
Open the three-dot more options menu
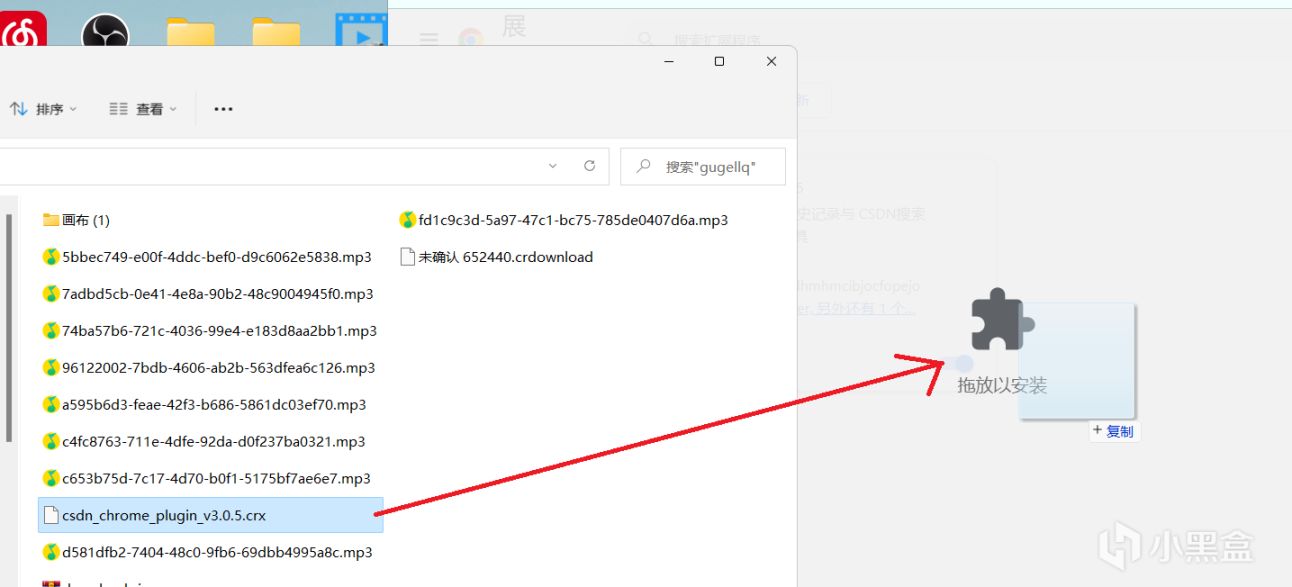(x=224, y=109)
